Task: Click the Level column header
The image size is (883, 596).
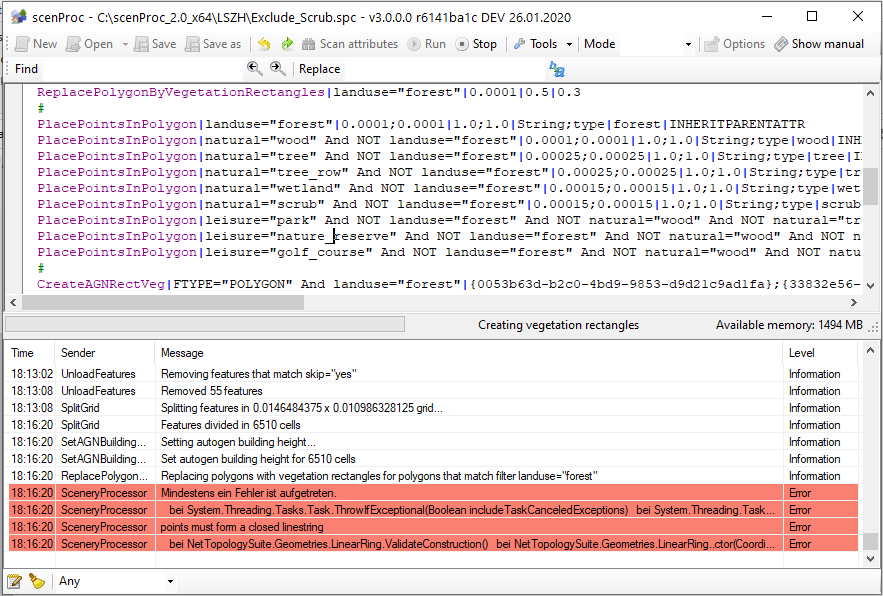Action: [820, 353]
